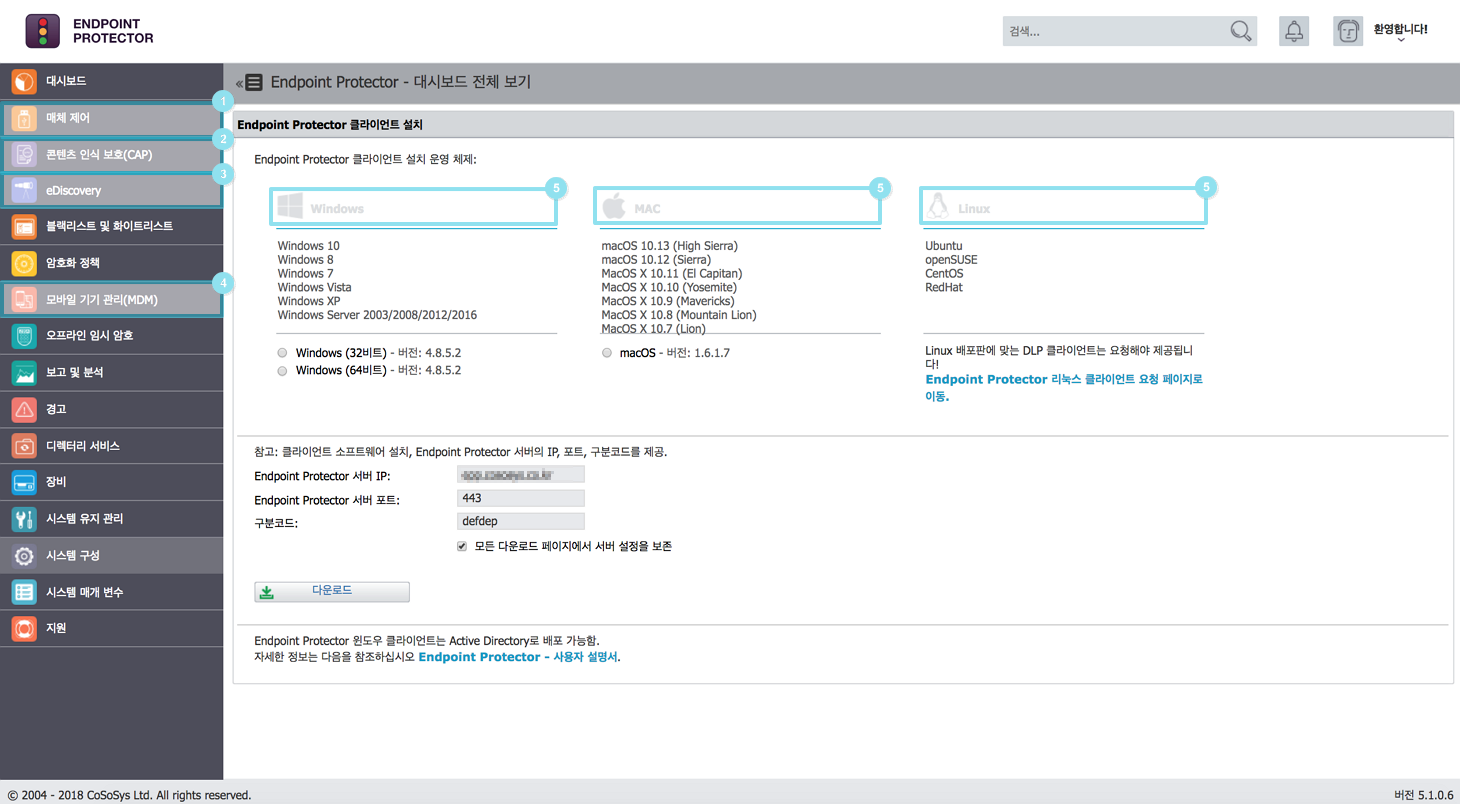Click the Apple MAC logo icon
1460x804 pixels.
coord(614,207)
